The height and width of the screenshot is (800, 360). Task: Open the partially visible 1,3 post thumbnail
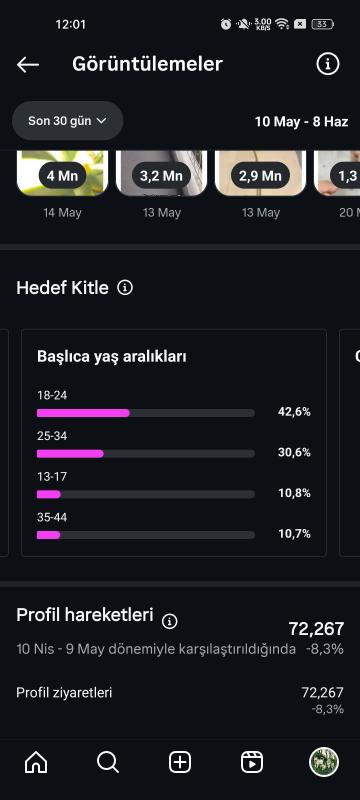(x=338, y=173)
